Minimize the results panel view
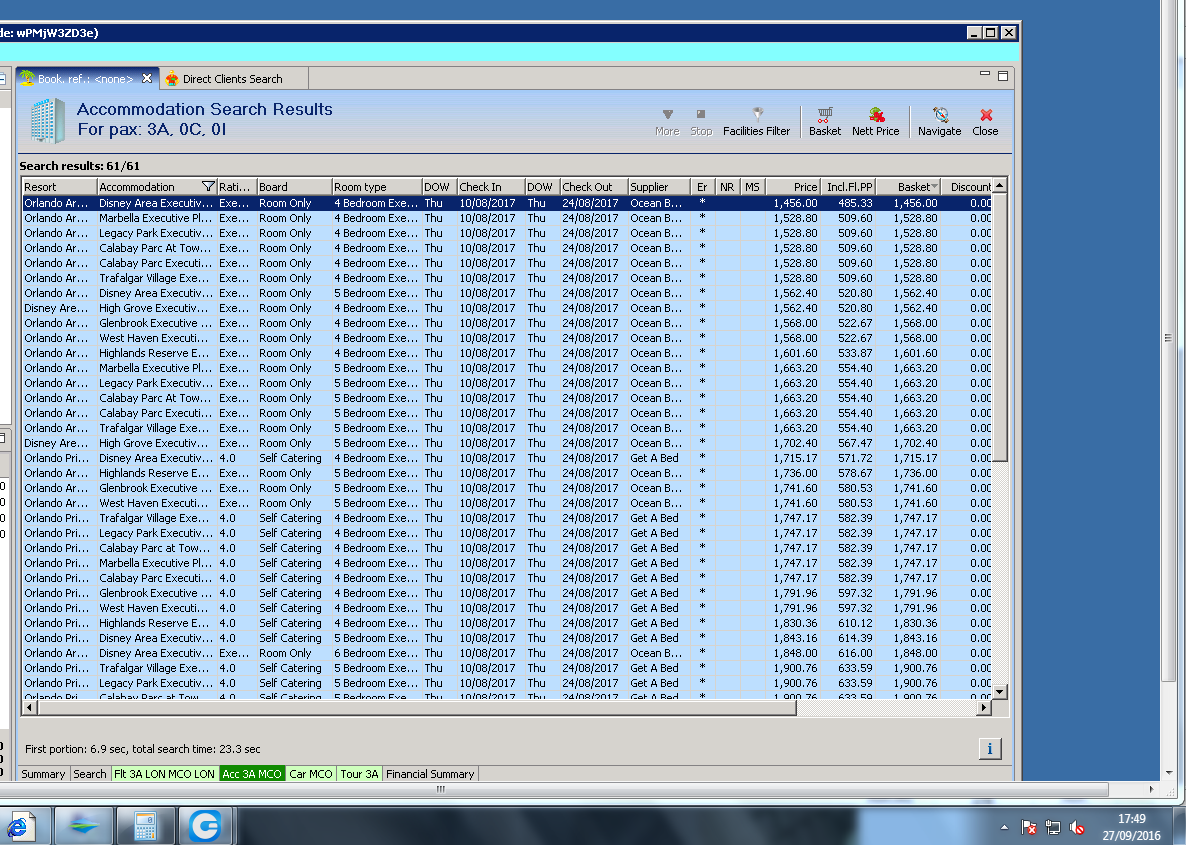Image resolution: width=1186 pixels, height=845 pixels. click(985, 75)
